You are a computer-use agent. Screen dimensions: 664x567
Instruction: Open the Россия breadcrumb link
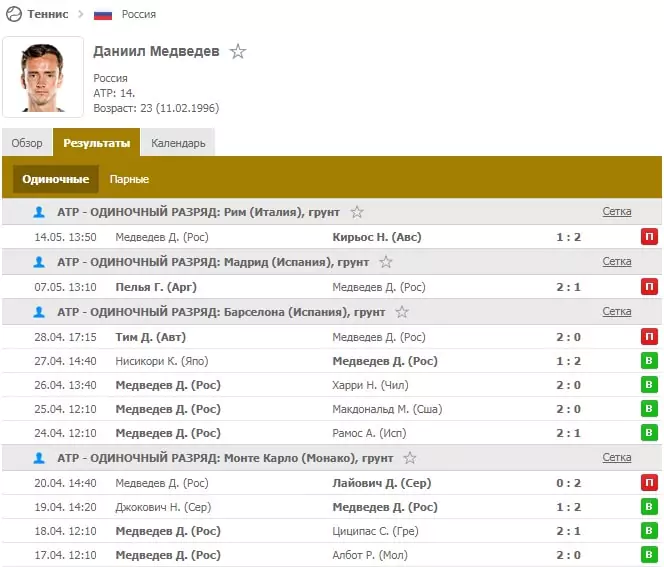click(x=139, y=14)
